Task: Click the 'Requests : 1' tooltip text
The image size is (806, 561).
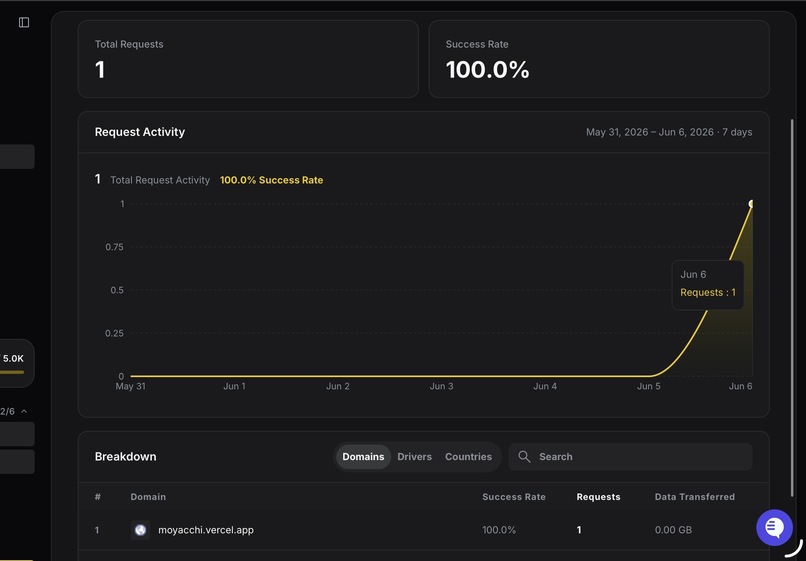Action: (x=708, y=292)
